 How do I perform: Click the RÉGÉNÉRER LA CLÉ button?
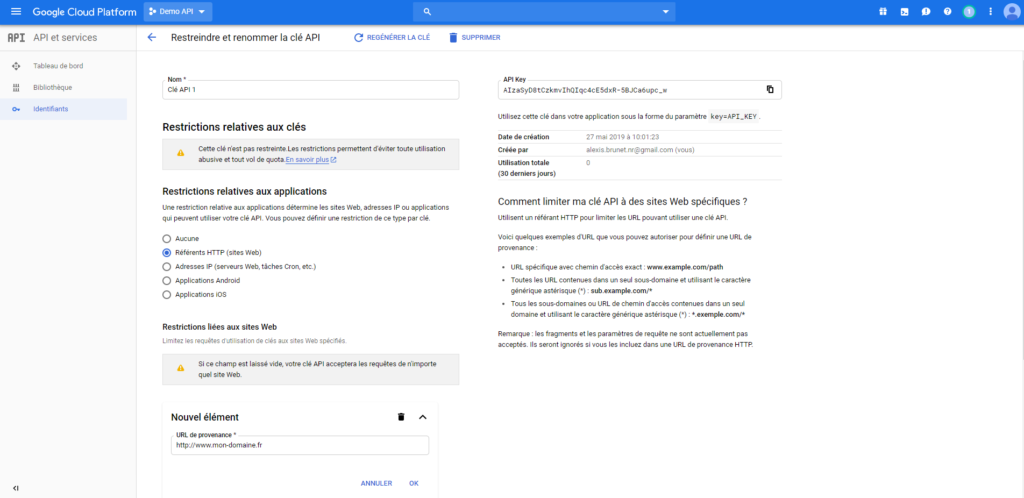392,37
